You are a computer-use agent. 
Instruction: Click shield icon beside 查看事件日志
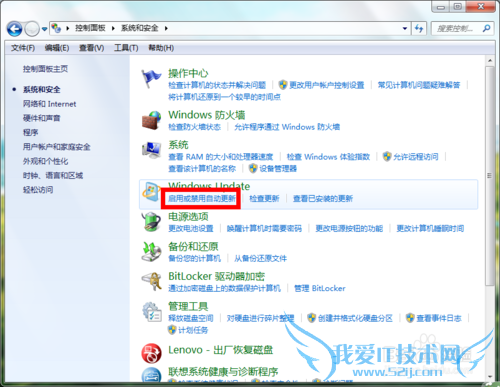pos(410,318)
